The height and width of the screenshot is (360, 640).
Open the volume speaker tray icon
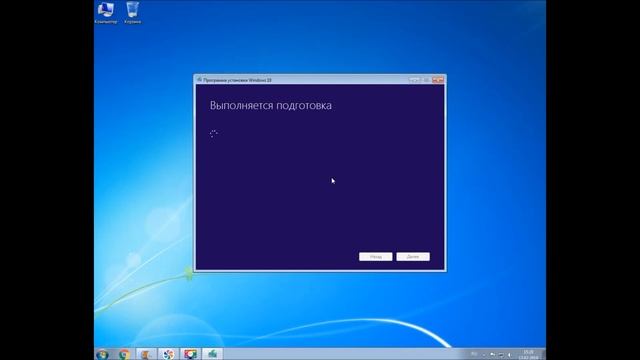point(509,355)
